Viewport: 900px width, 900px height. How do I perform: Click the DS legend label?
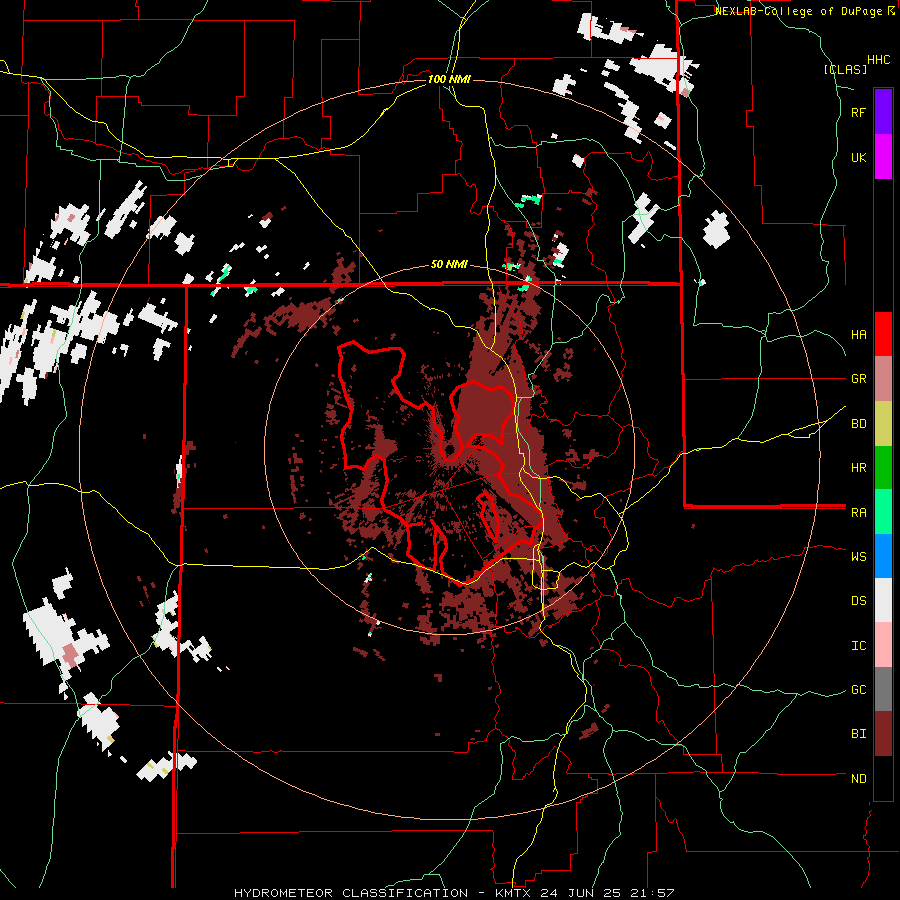(x=858, y=600)
